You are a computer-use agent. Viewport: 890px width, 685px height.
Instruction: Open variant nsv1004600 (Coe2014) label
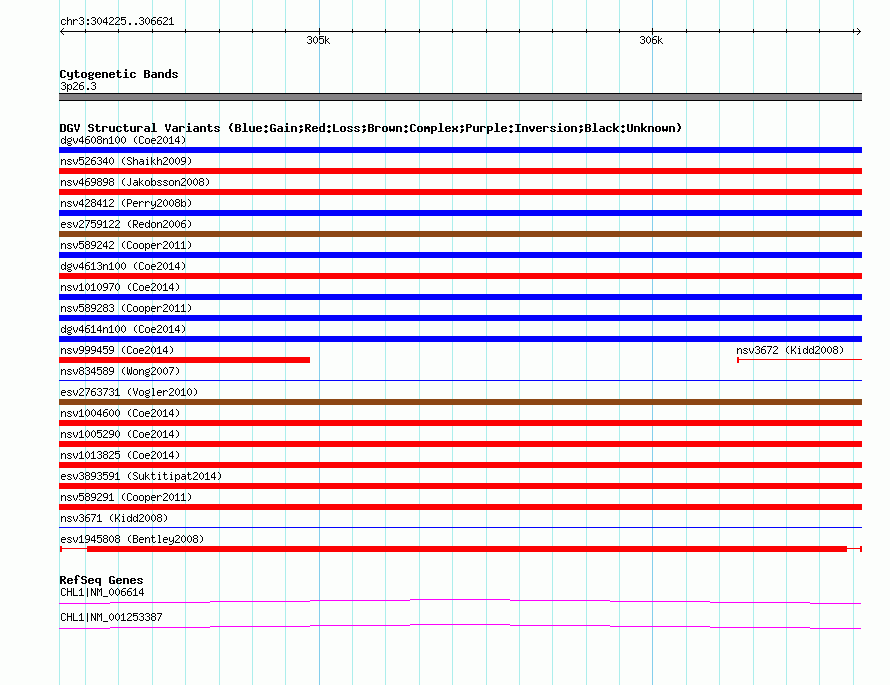pos(120,413)
